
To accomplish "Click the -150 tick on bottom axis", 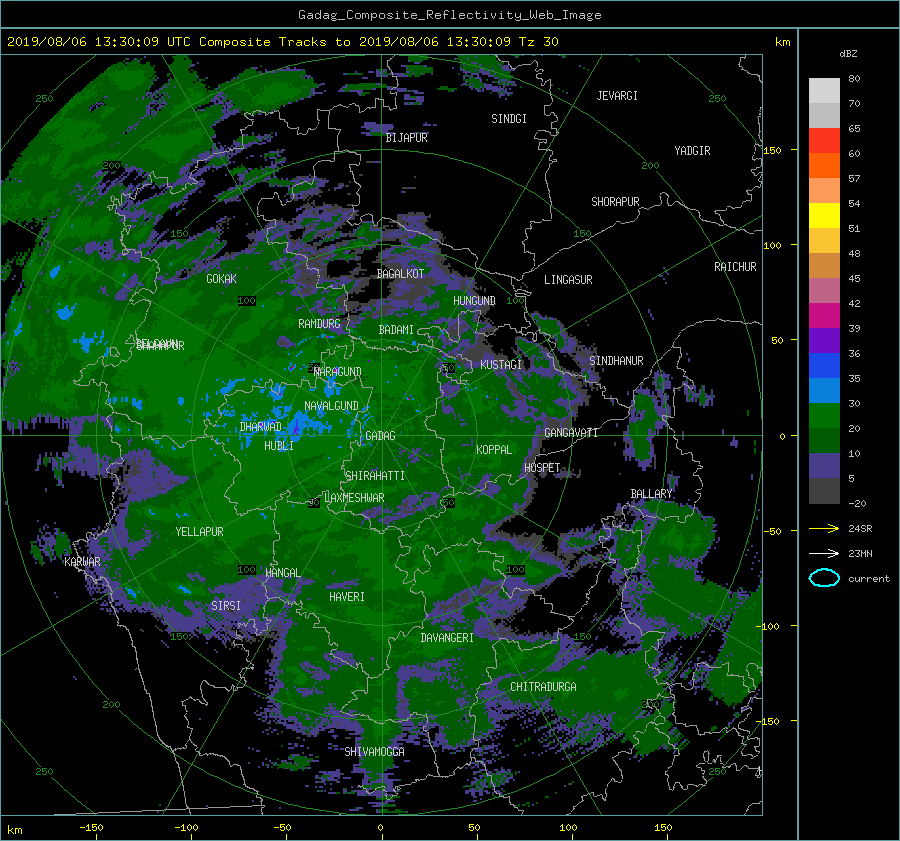I will click(91, 827).
